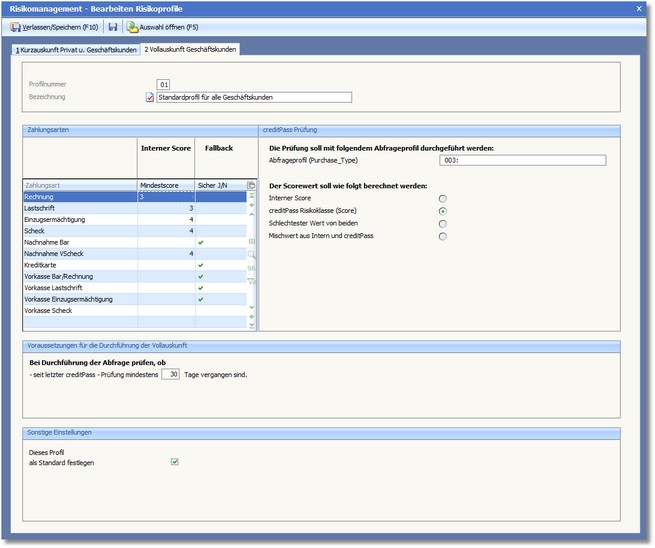
Task: Choose Mischwert aus Intern und creditPass
Action: coord(442,237)
